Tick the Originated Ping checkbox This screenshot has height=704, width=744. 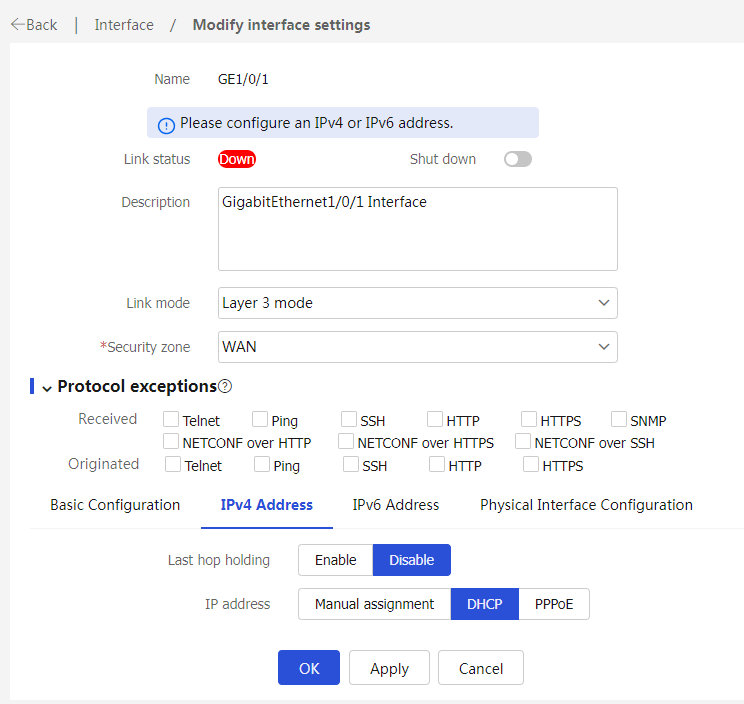[262, 464]
